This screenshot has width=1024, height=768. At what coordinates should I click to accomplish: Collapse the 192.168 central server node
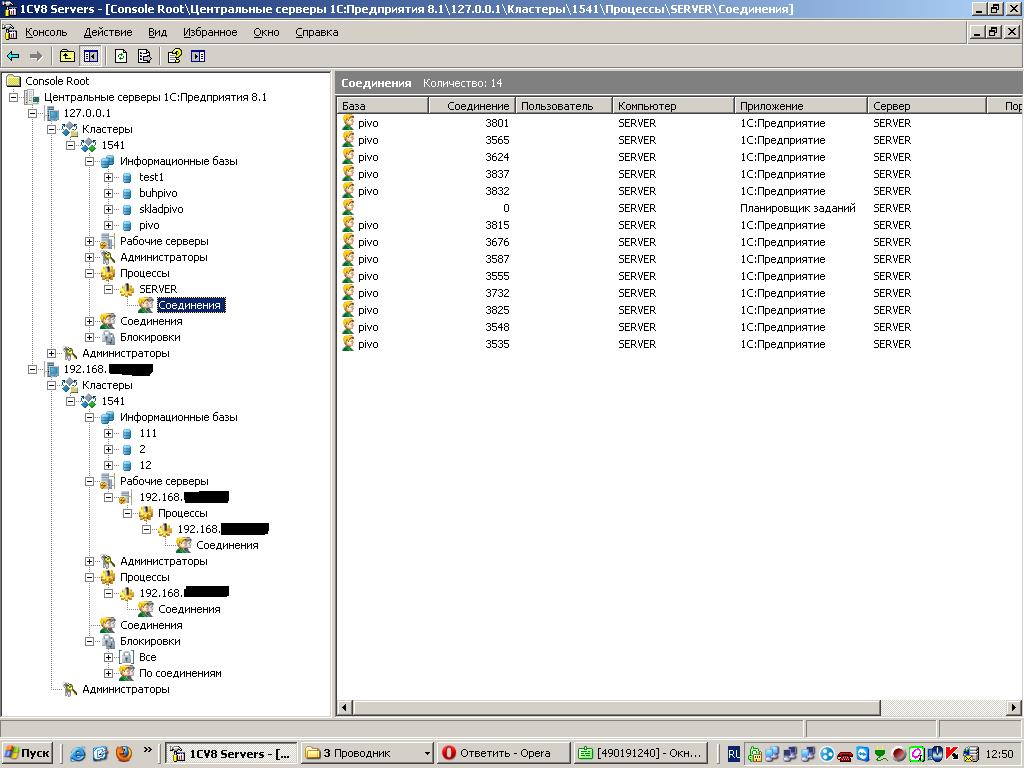point(32,369)
